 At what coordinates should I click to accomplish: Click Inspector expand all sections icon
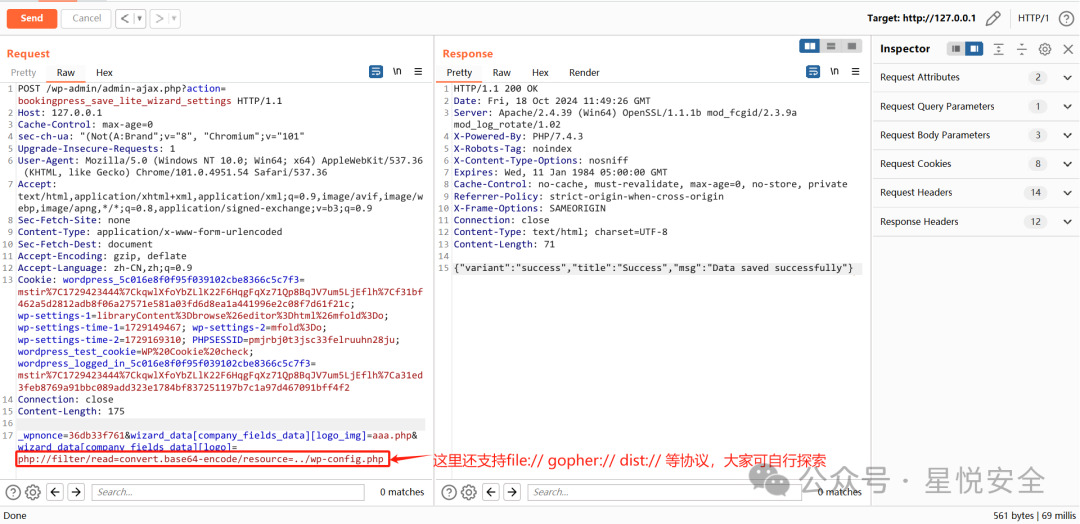tap(999, 49)
